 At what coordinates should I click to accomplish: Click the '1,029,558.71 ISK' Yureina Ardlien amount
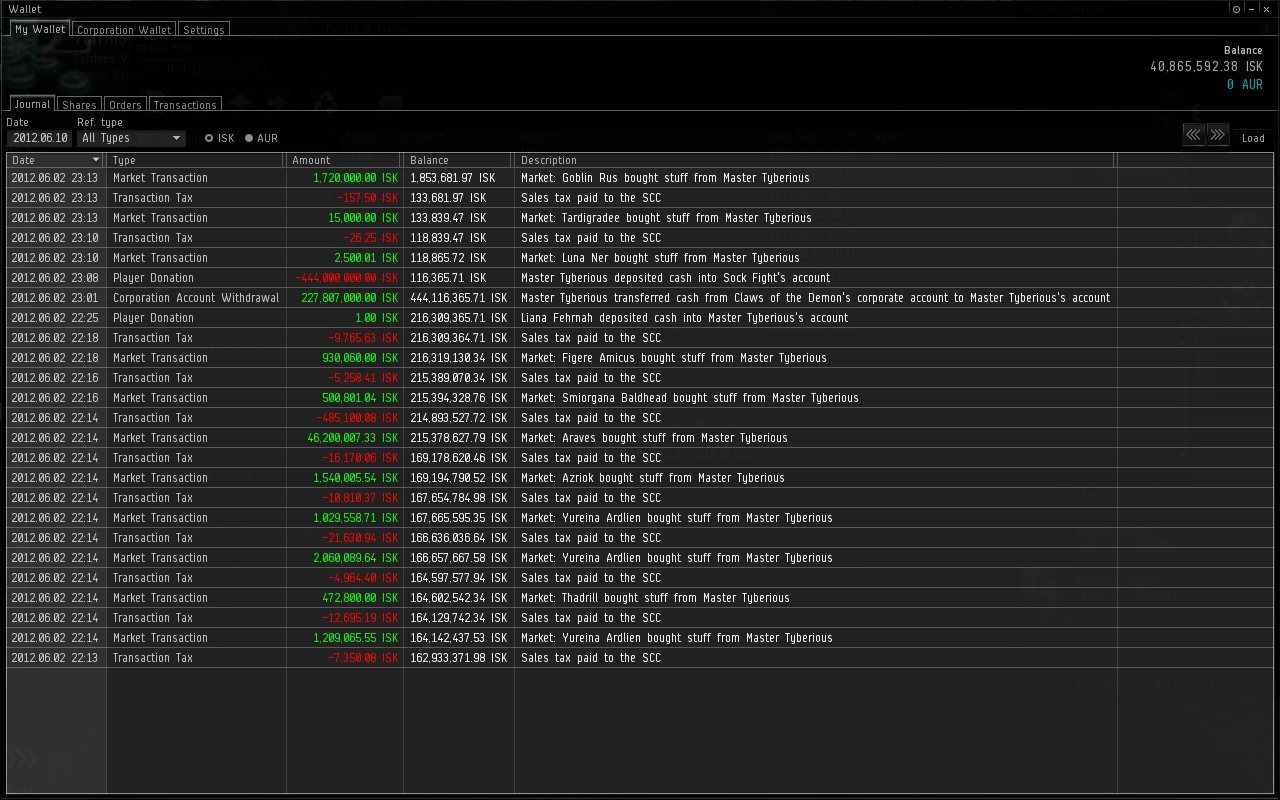pos(355,518)
